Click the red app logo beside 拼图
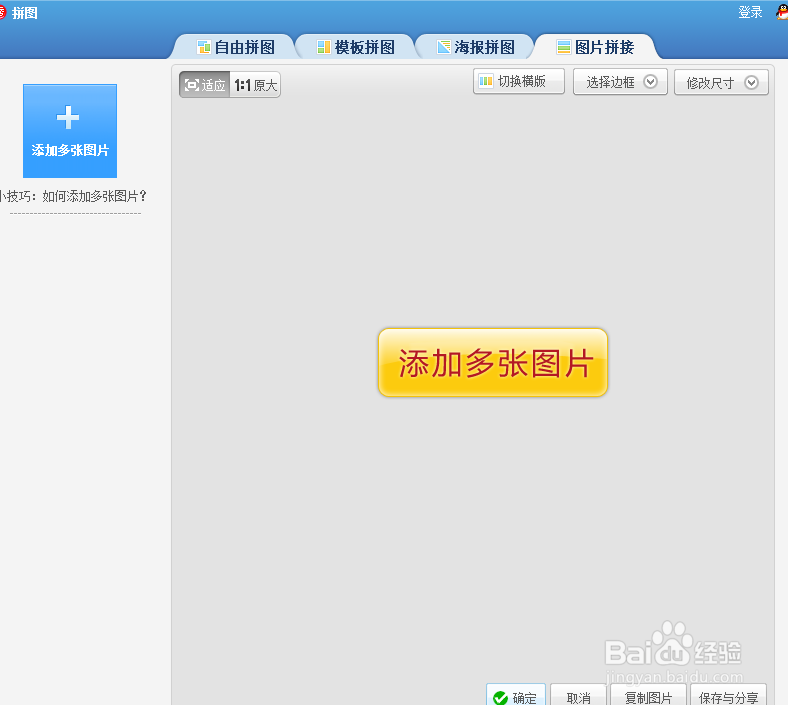This screenshot has width=788, height=705. 3,13
